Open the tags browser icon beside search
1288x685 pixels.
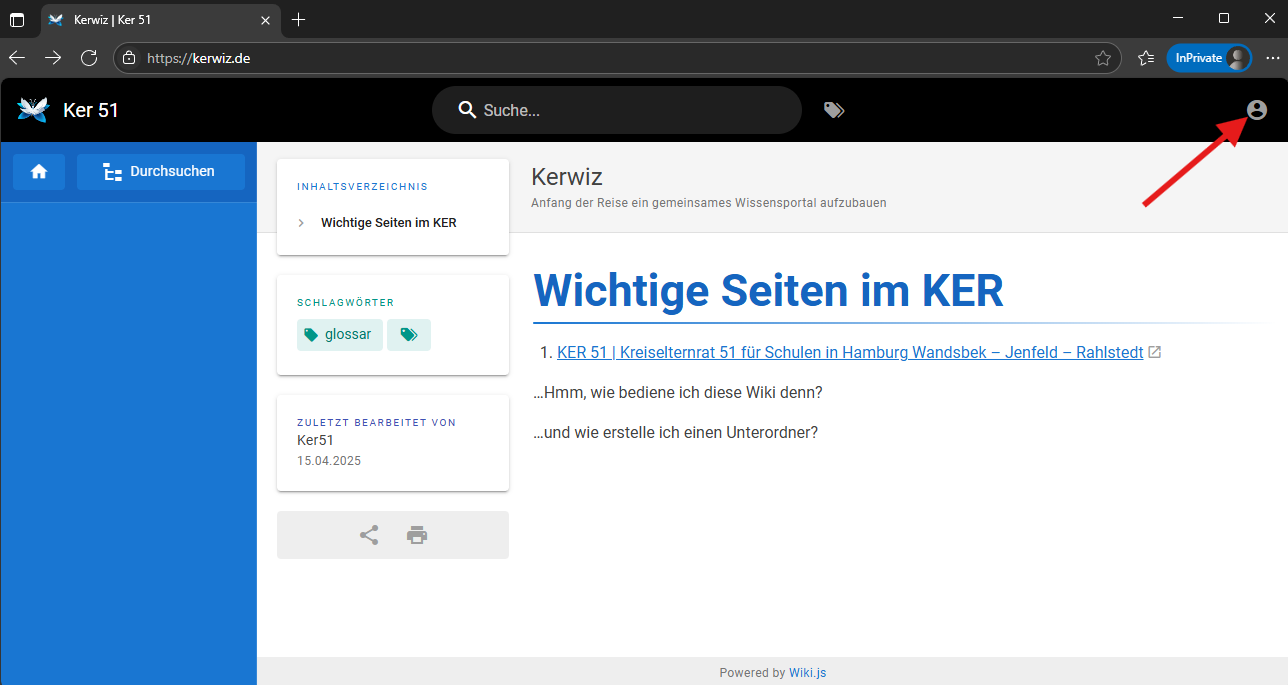coord(834,110)
